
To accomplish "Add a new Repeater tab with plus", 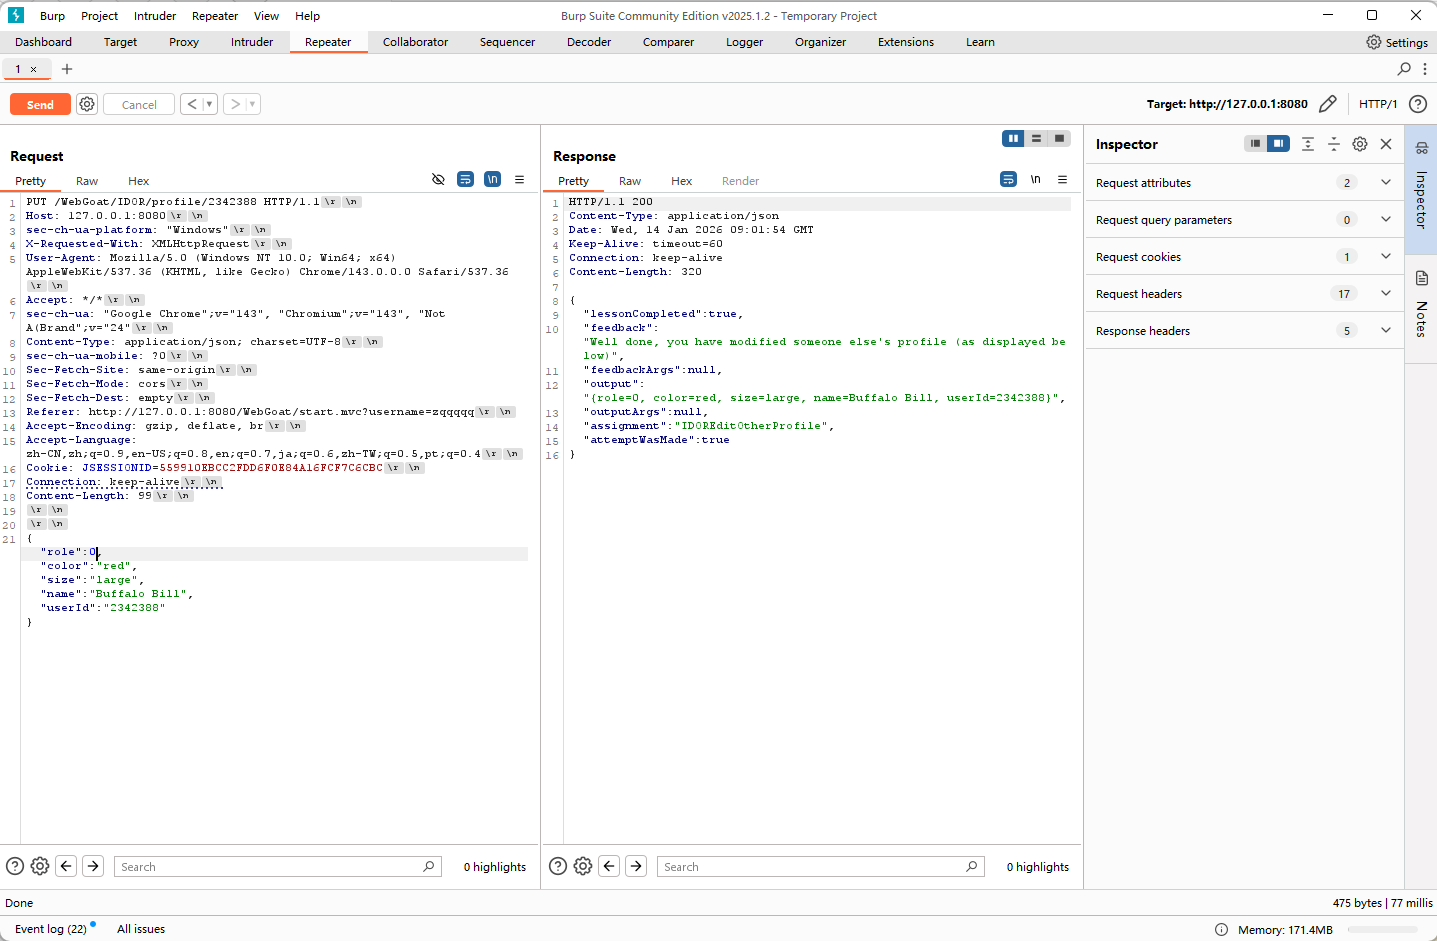I will pos(67,69).
